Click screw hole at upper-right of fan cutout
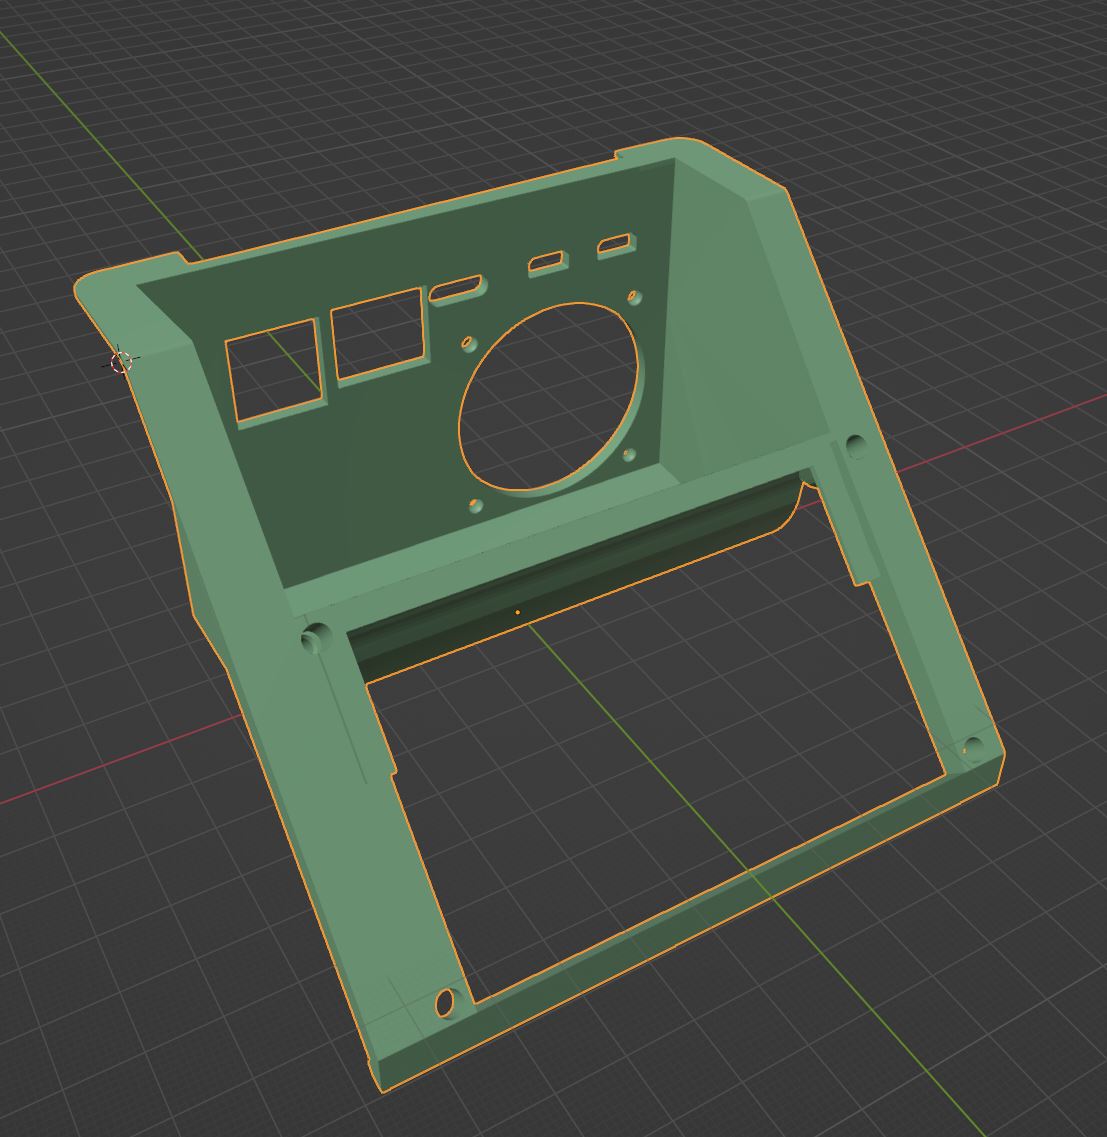This screenshot has height=1137, width=1107. [634, 297]
